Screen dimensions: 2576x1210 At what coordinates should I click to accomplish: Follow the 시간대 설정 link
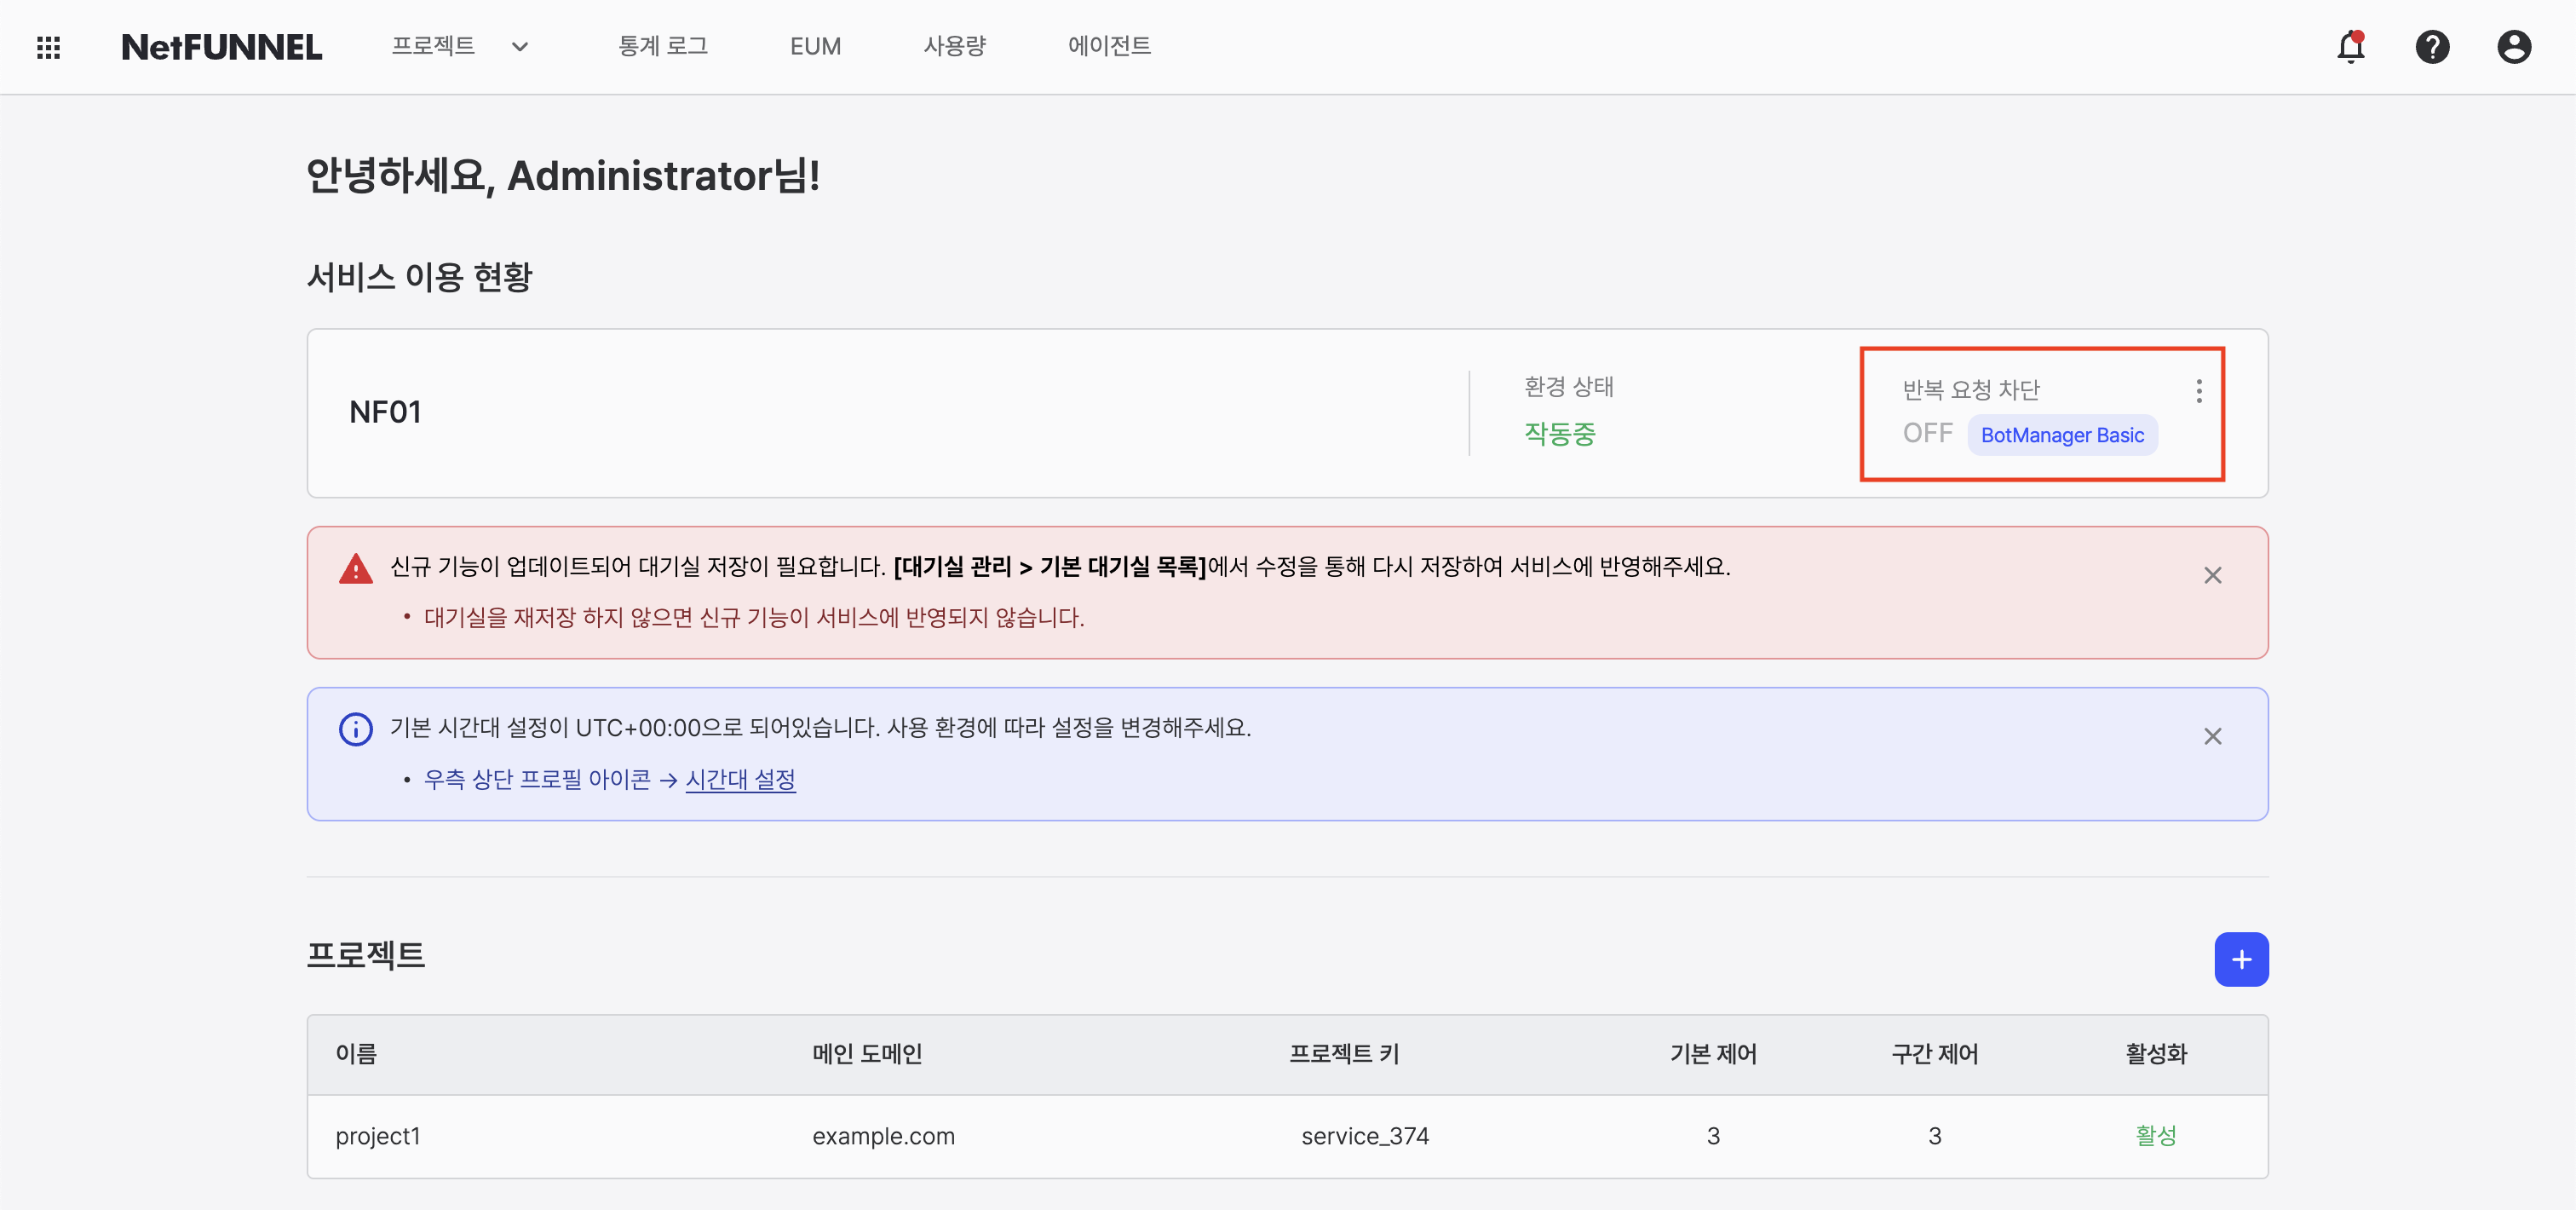740,779
